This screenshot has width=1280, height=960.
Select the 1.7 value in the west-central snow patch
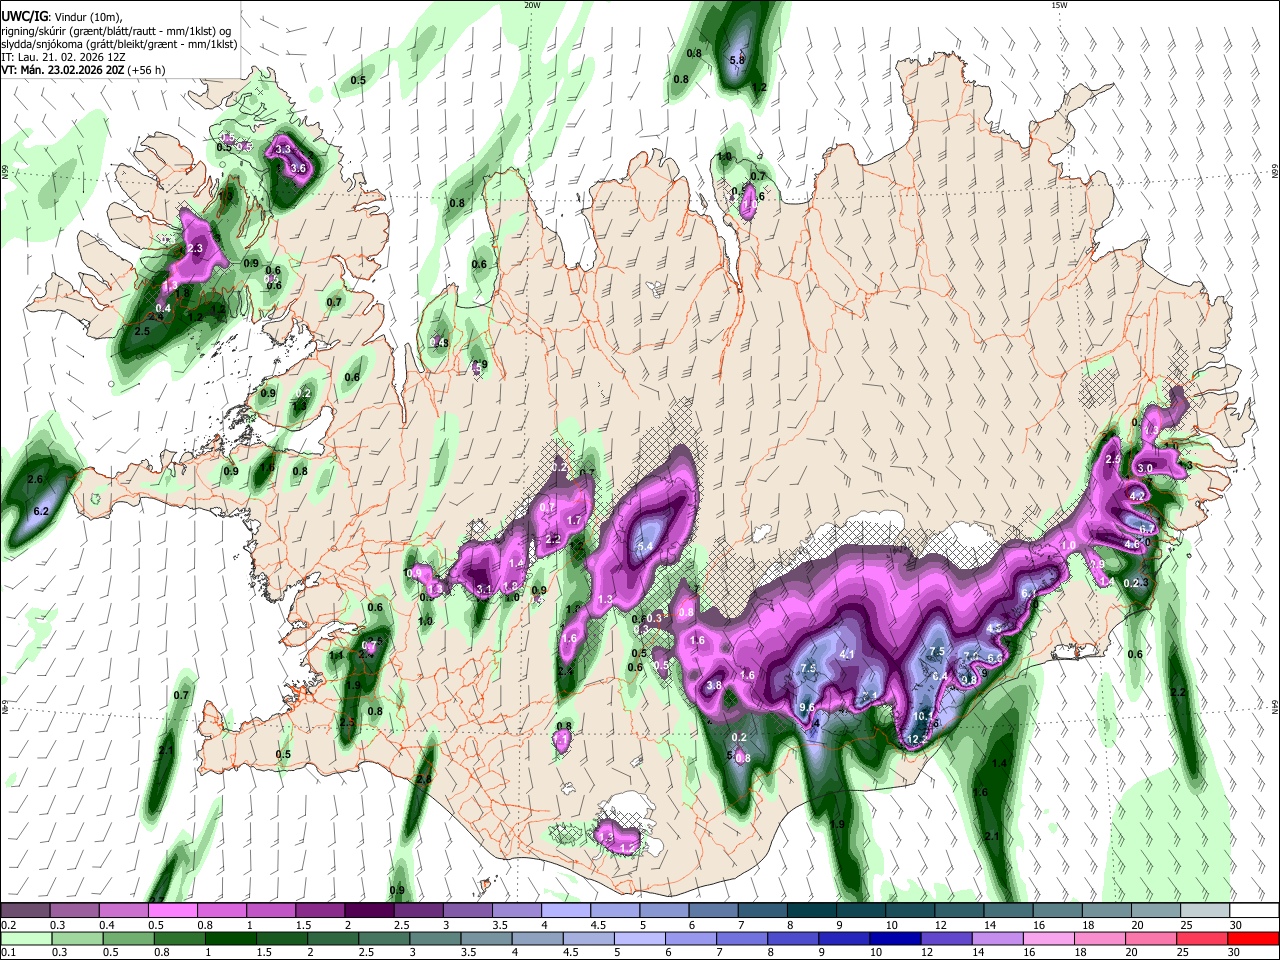575,520
